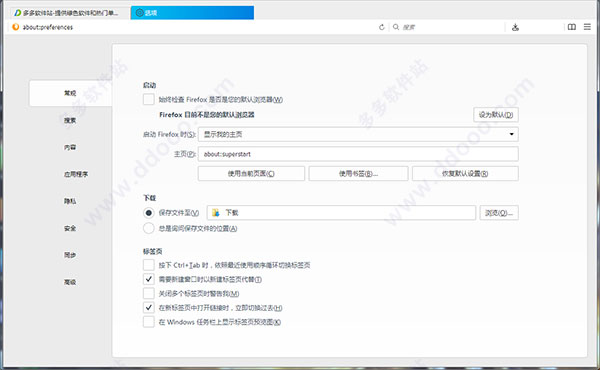Click the about:preferences address bar
The width and height of the screenshot is (600, 370).
click(x=191, y=27)
